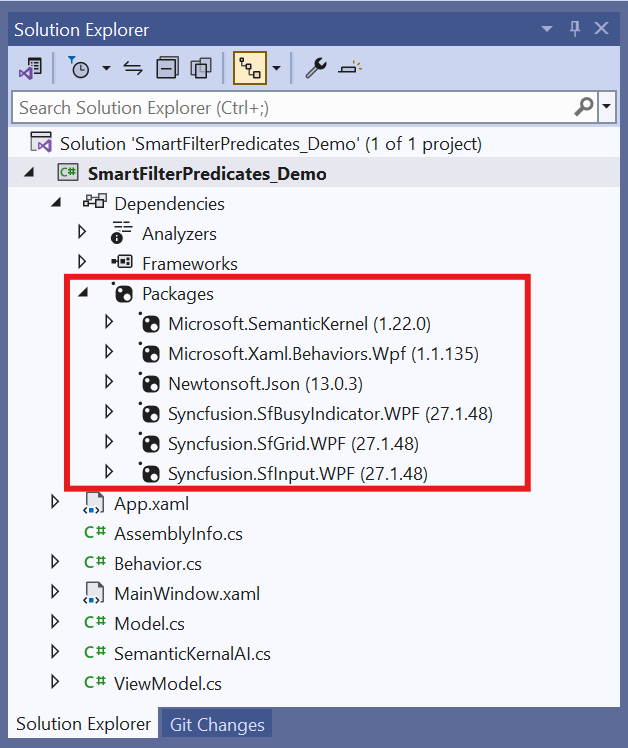Click the Switch Views solution/folder icon
Screen dimensions: 628x748
click(x=30, y=68)
